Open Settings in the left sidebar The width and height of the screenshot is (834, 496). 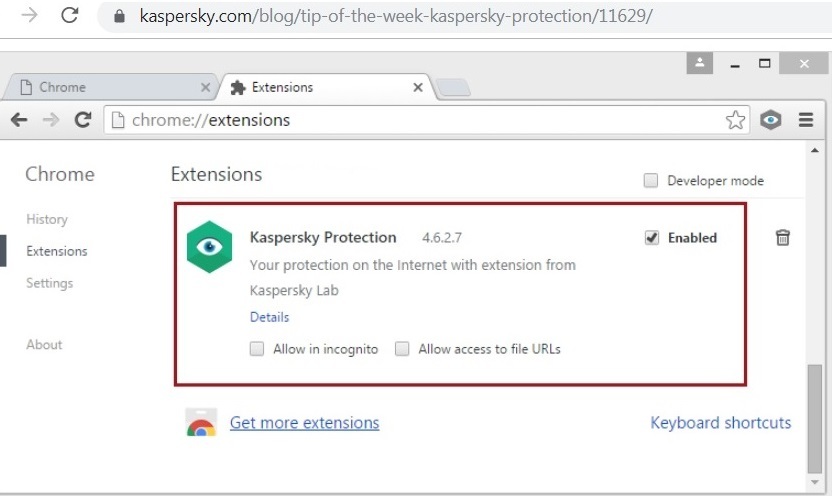tap(49, 283)
